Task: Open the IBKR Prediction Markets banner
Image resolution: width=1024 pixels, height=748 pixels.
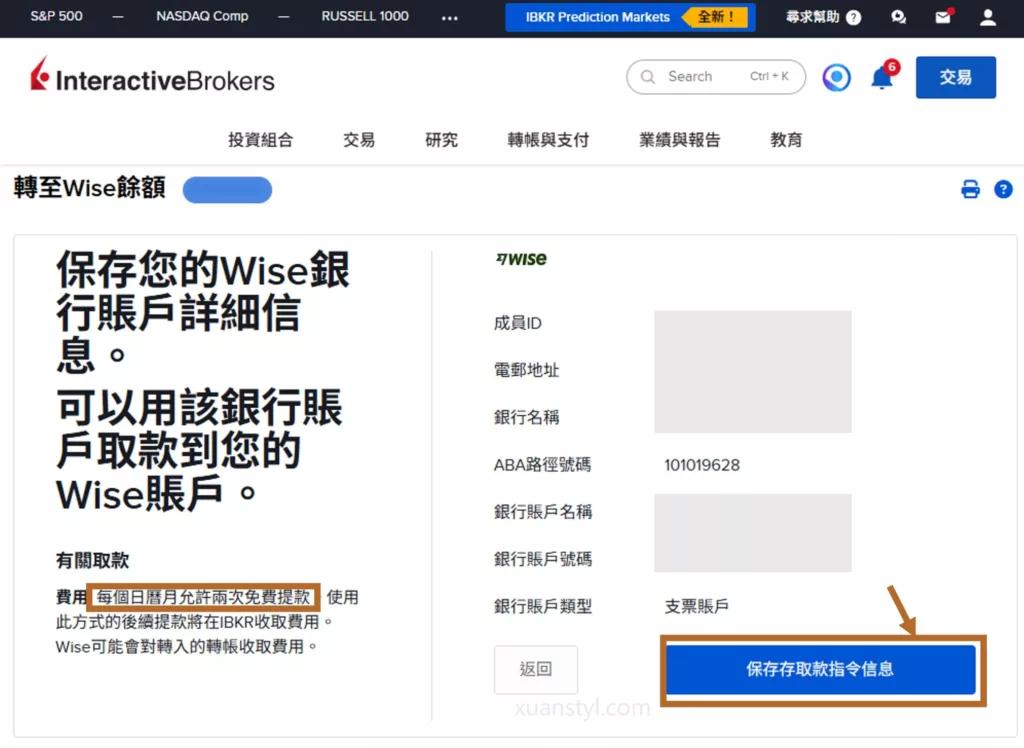Action: [x=630, y=17]
